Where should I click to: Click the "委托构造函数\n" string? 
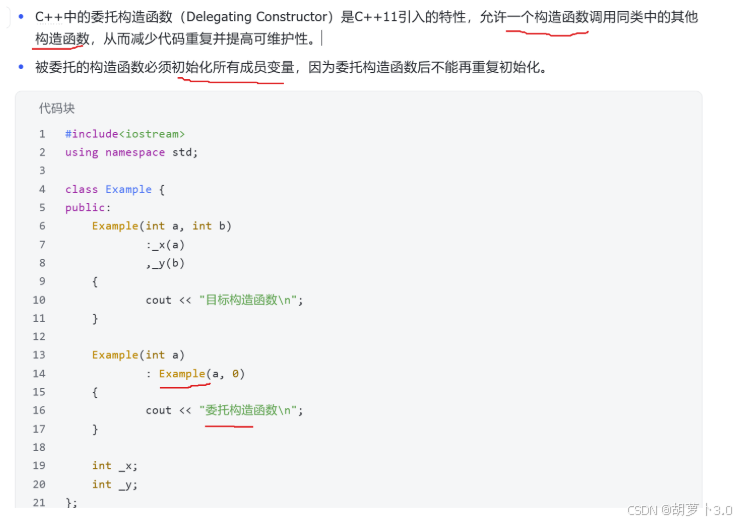click(248, 410)
